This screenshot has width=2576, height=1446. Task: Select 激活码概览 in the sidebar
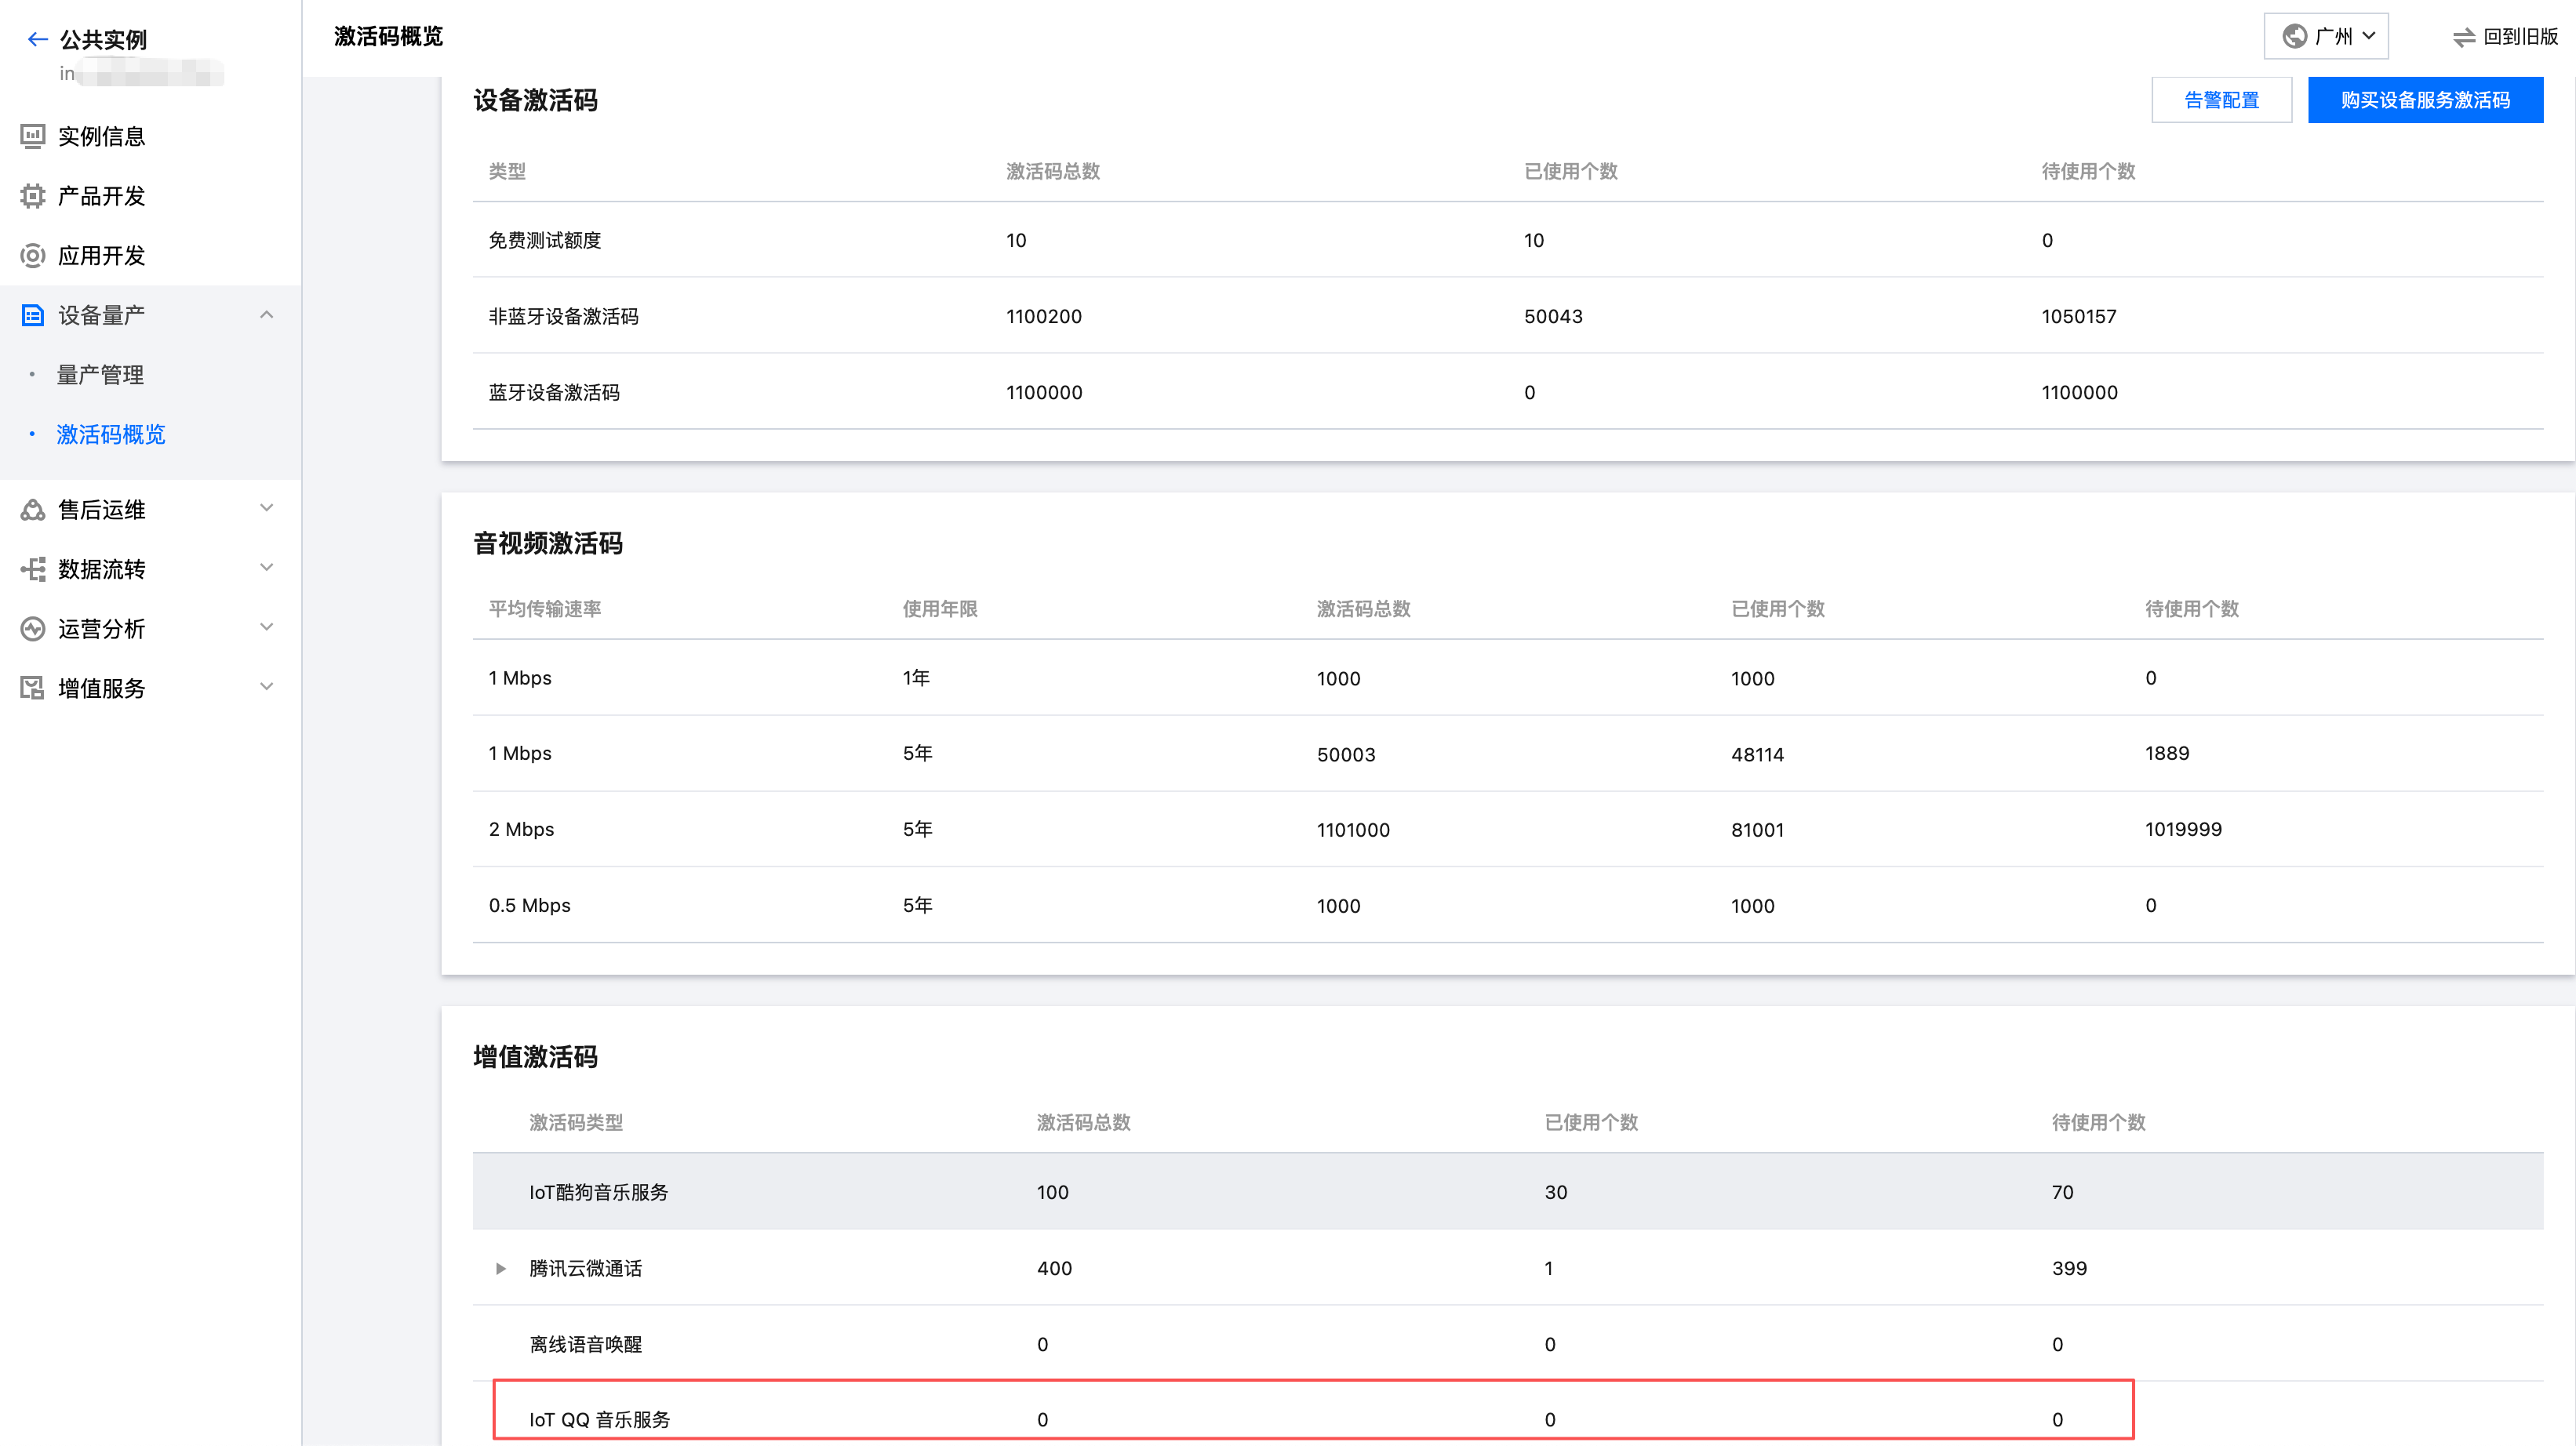click(x=111, y=434)
